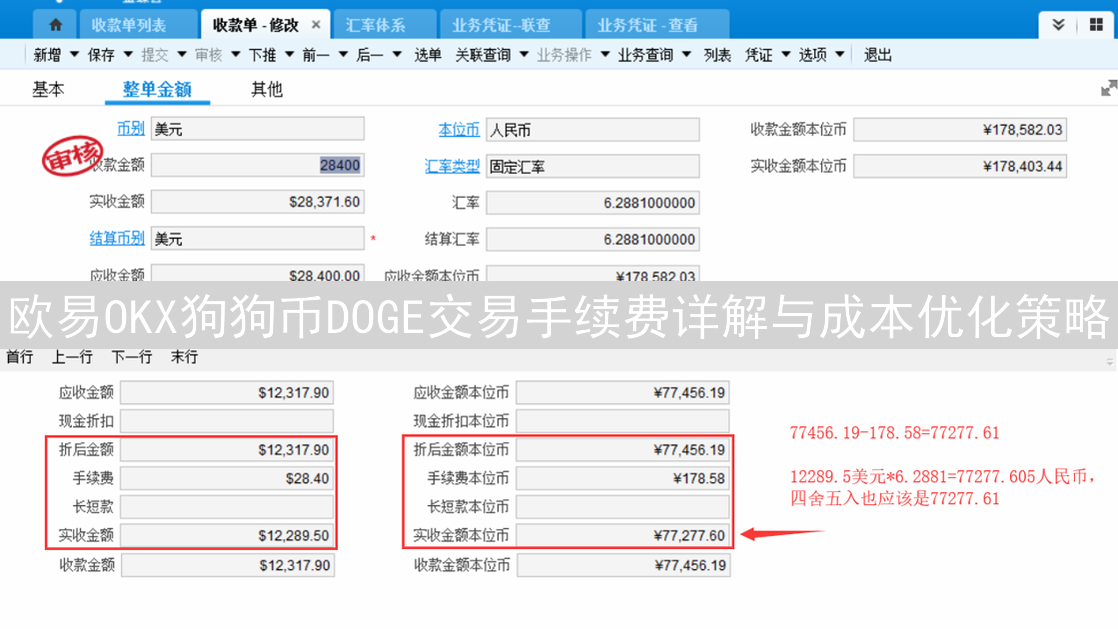
Task: Click the 手续费 field showing $28.40
Action: 227,478
